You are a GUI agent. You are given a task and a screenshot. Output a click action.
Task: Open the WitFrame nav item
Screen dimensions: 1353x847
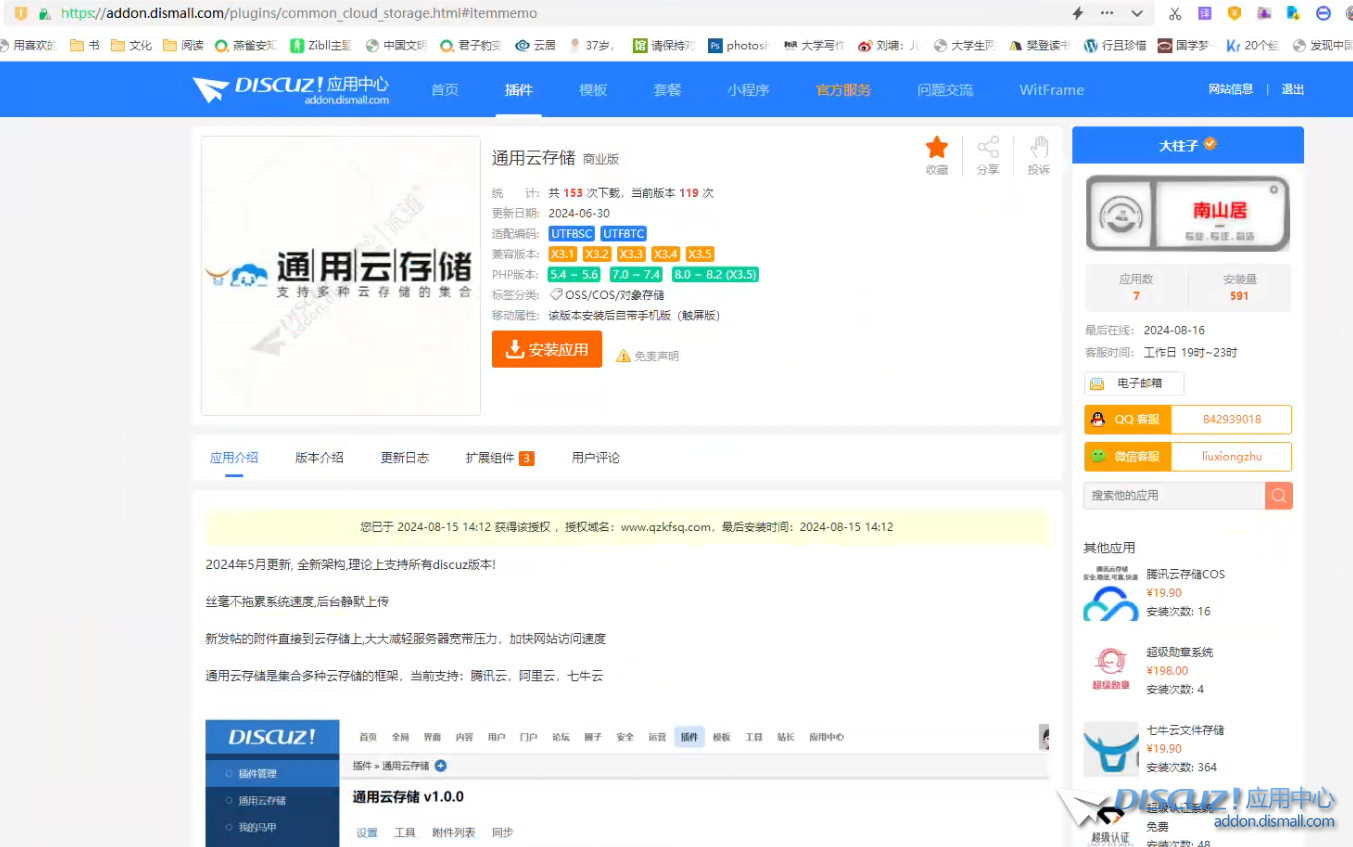pyautogui.click(x=1051, y=90)
